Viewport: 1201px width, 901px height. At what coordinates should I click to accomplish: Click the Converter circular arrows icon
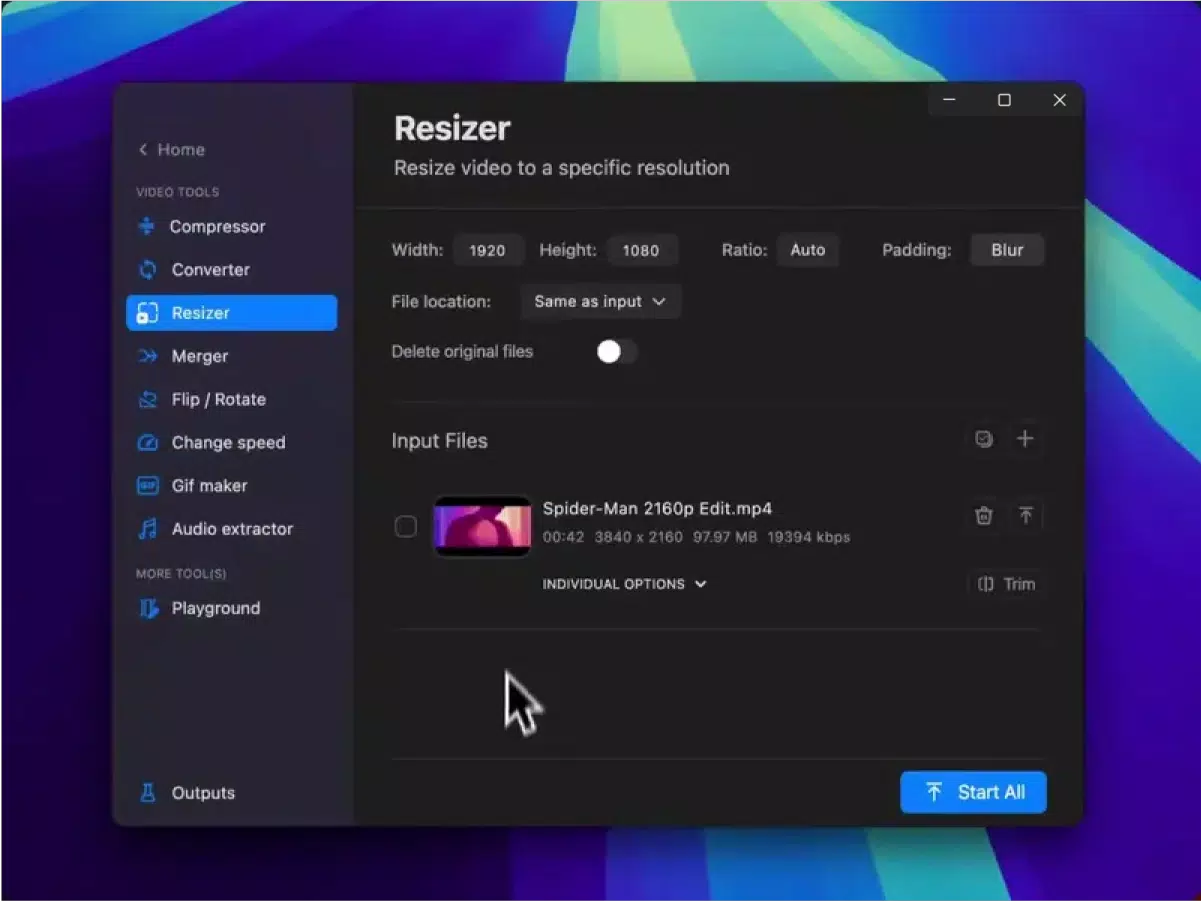coord(147,270)
